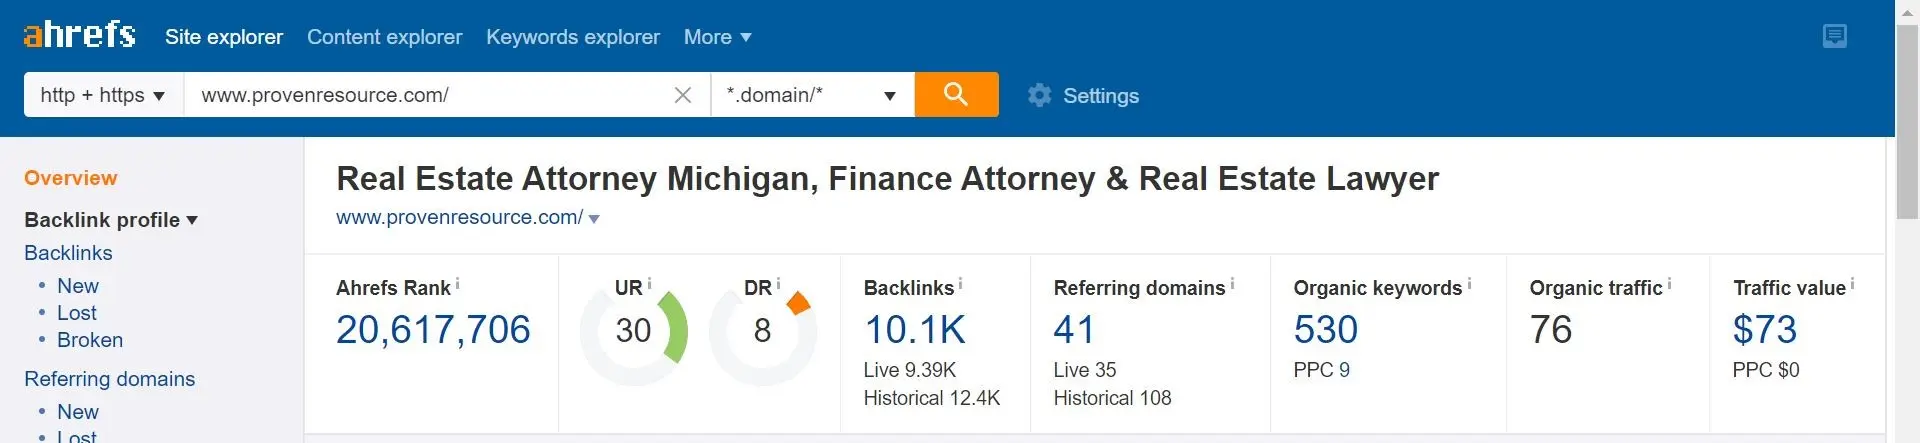Open the messages icon in the header
The height and width of the screenshot is (443, 1920).
coord(1835,36)
